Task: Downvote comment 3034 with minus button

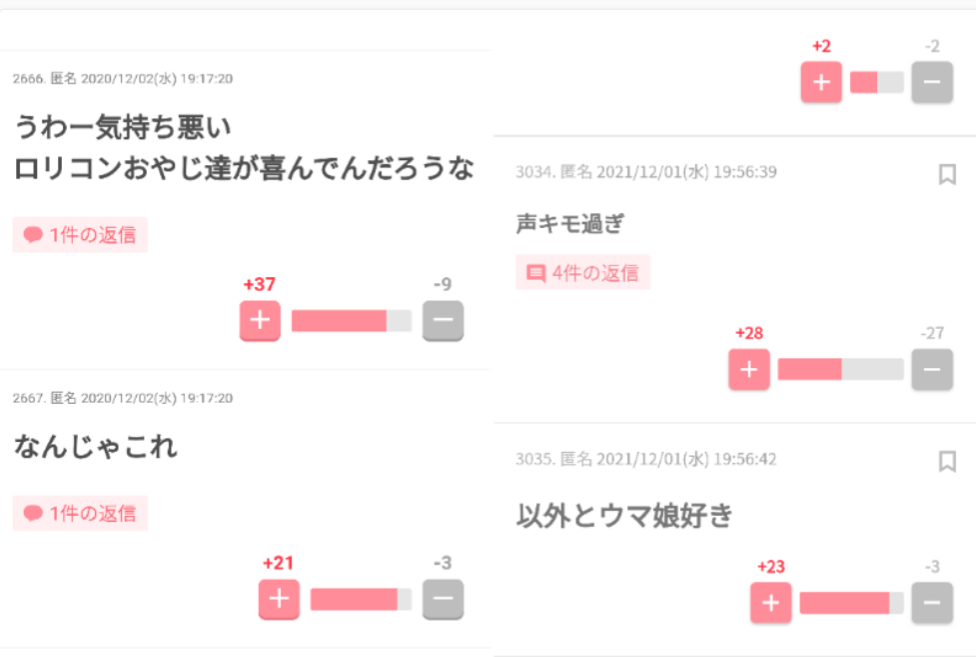Action: click(x=932, y=370)
